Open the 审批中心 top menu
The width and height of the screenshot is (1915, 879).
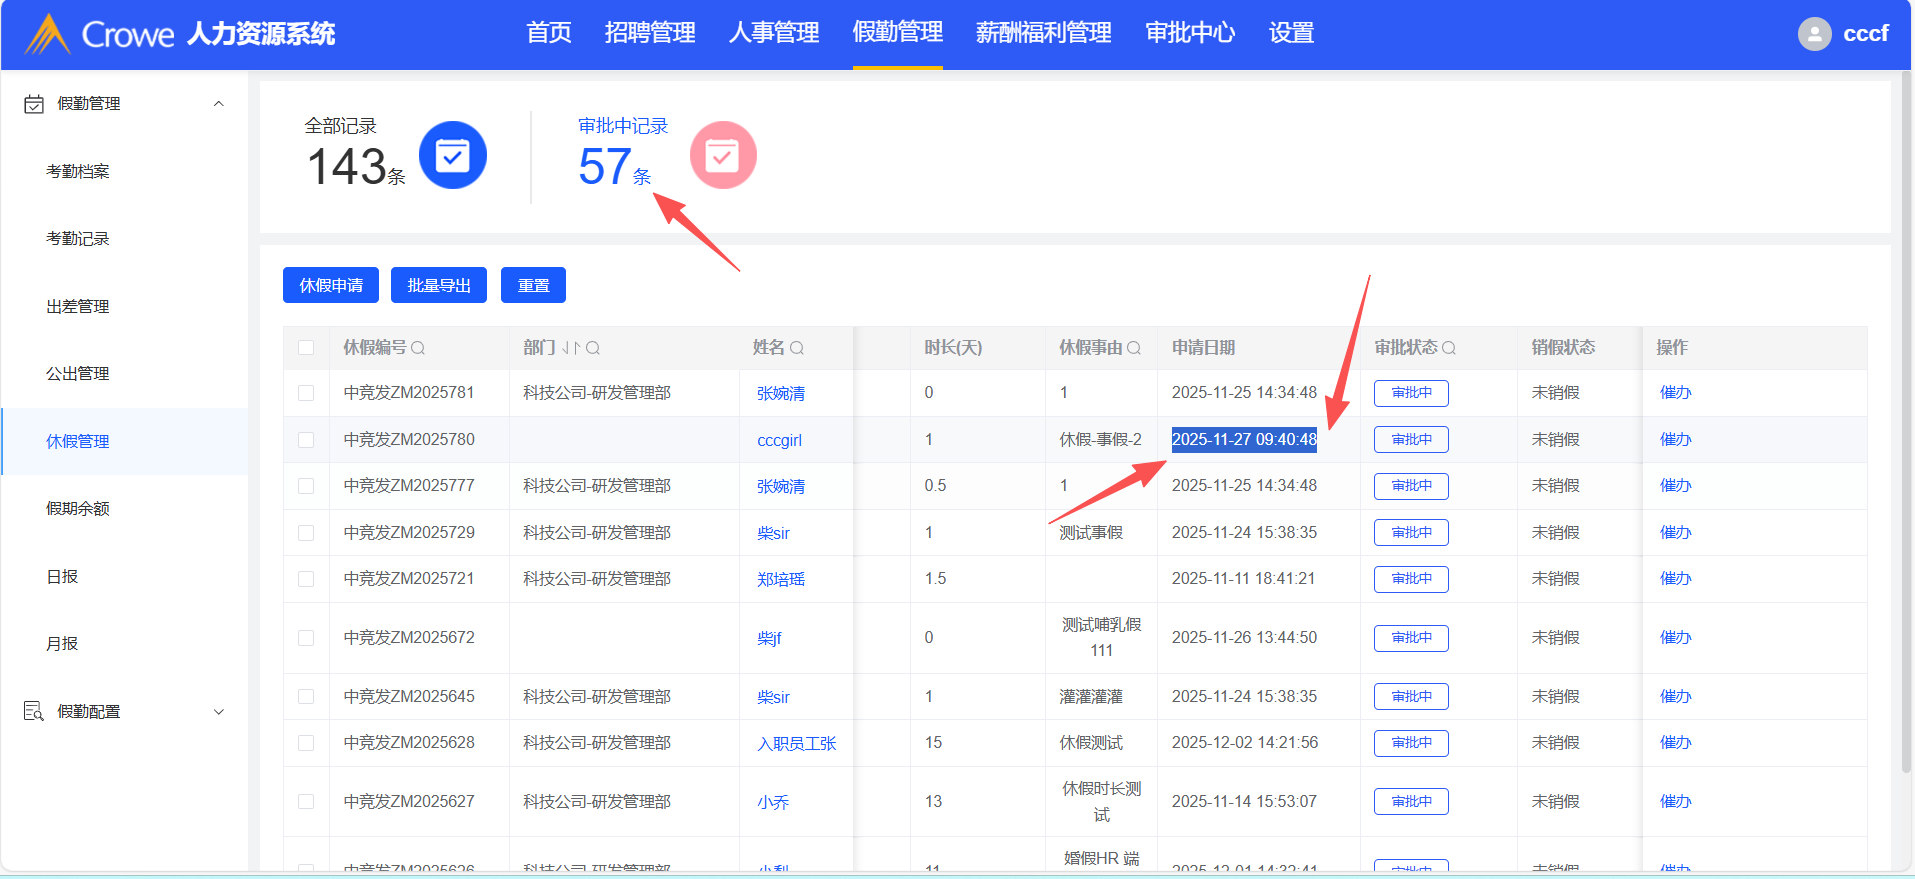1190,33
